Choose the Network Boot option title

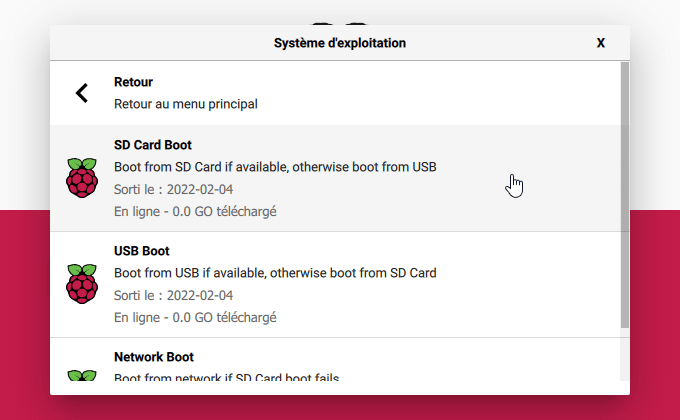coord(154,357)
